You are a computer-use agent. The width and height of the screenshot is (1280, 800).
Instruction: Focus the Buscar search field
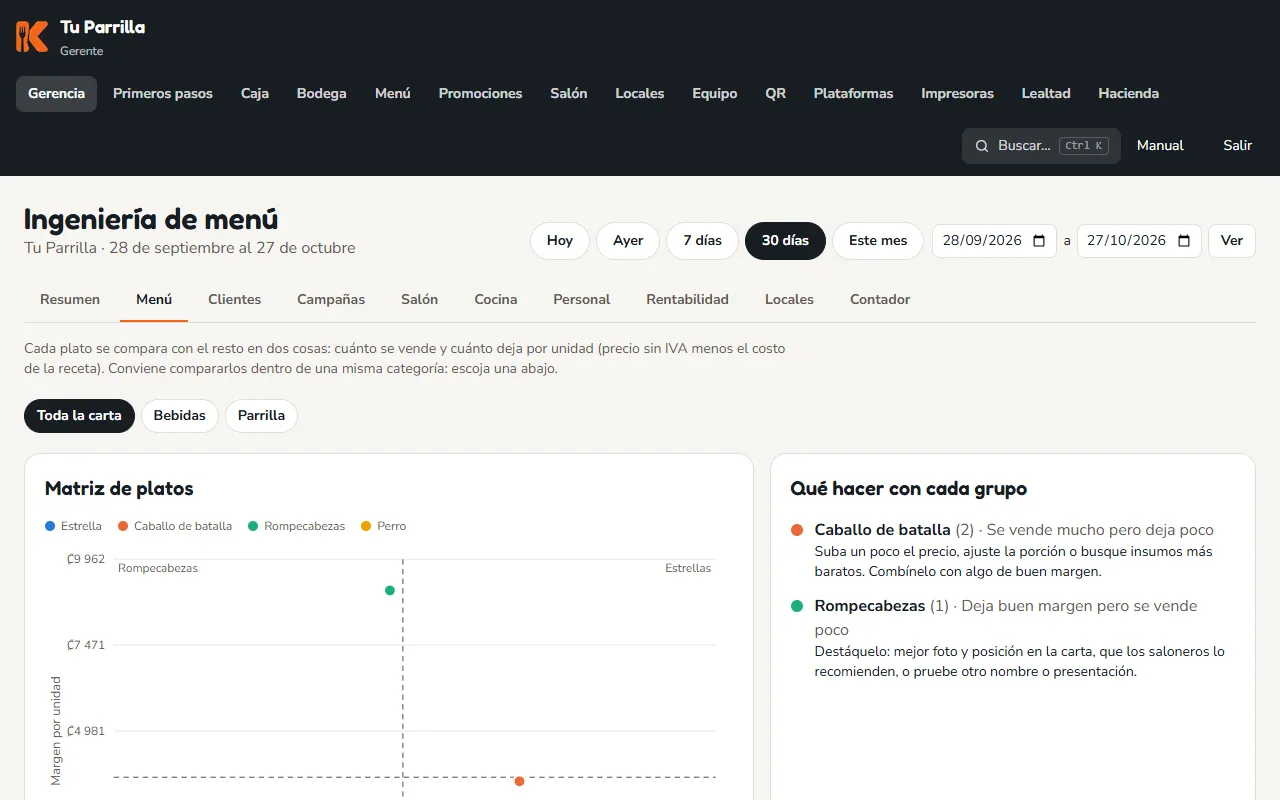click(x=1041, y=146)
